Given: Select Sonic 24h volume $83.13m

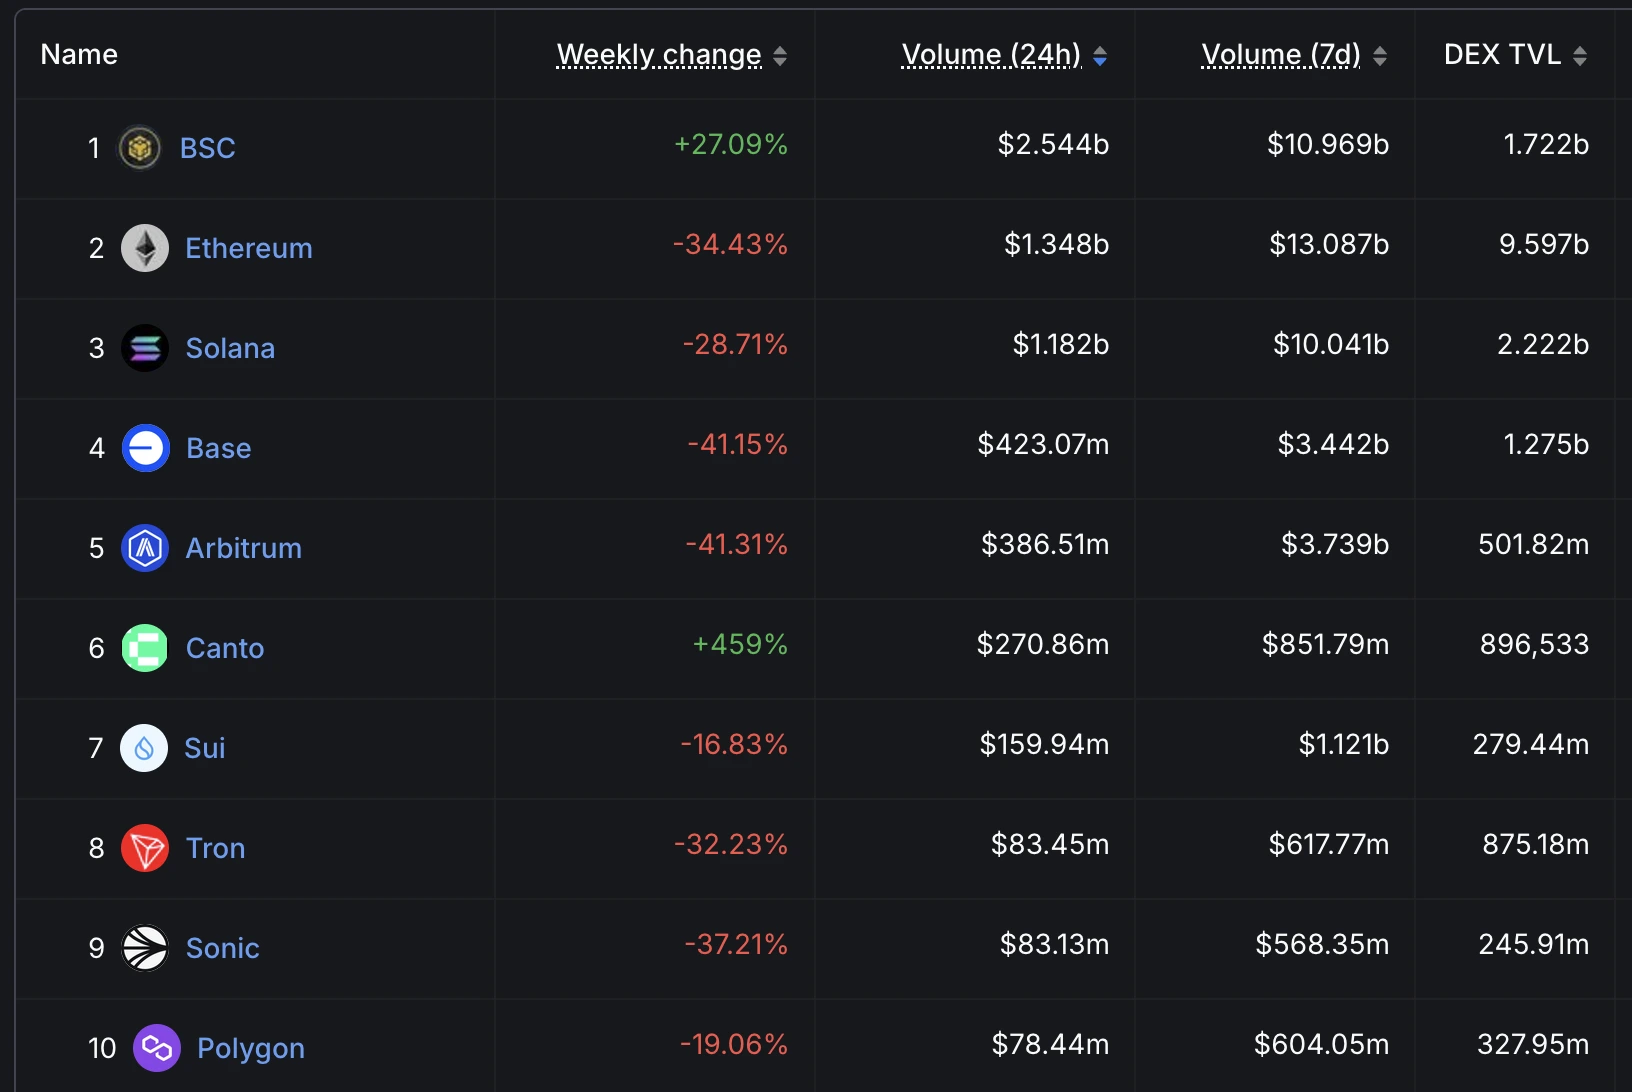Looking at the screenshot, I should click(x=1055, y=944).
